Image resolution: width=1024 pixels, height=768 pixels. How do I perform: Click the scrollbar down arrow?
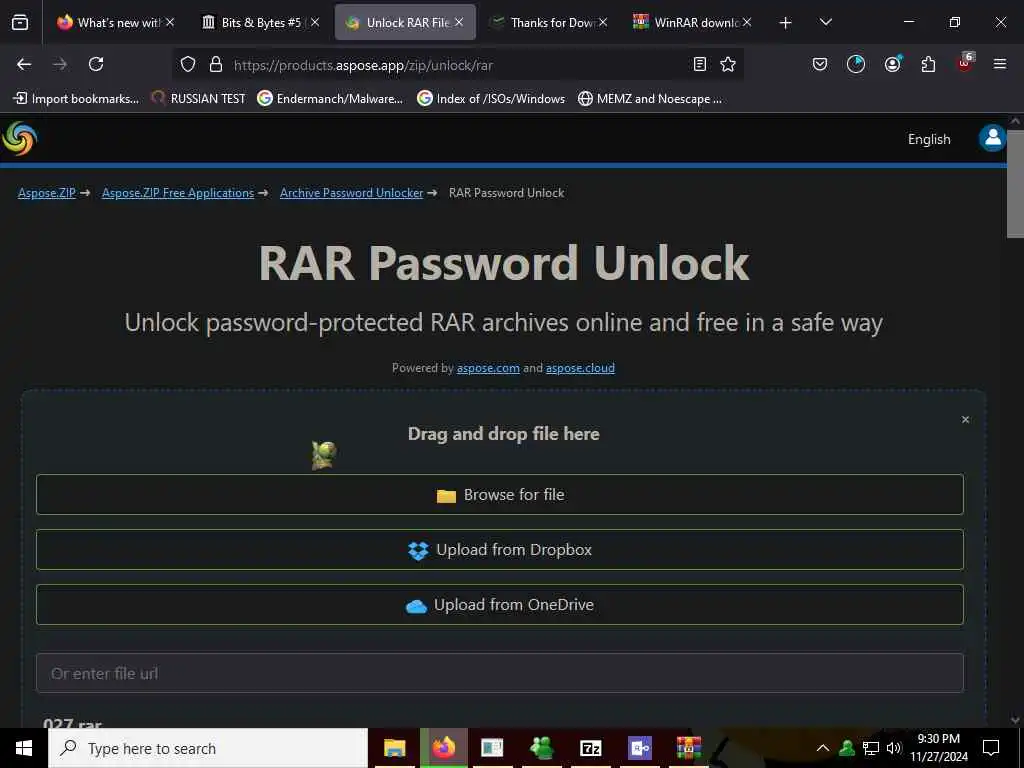tap(1015, 720)
